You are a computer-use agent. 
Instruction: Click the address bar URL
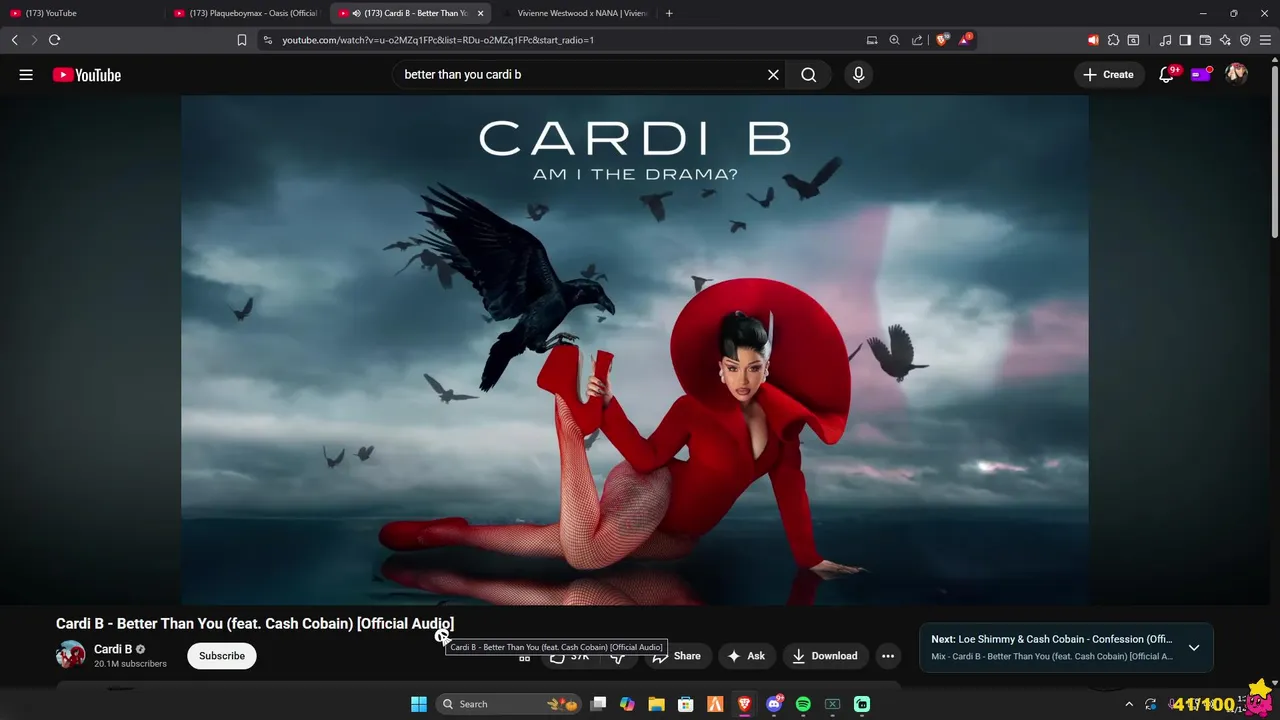438,40
